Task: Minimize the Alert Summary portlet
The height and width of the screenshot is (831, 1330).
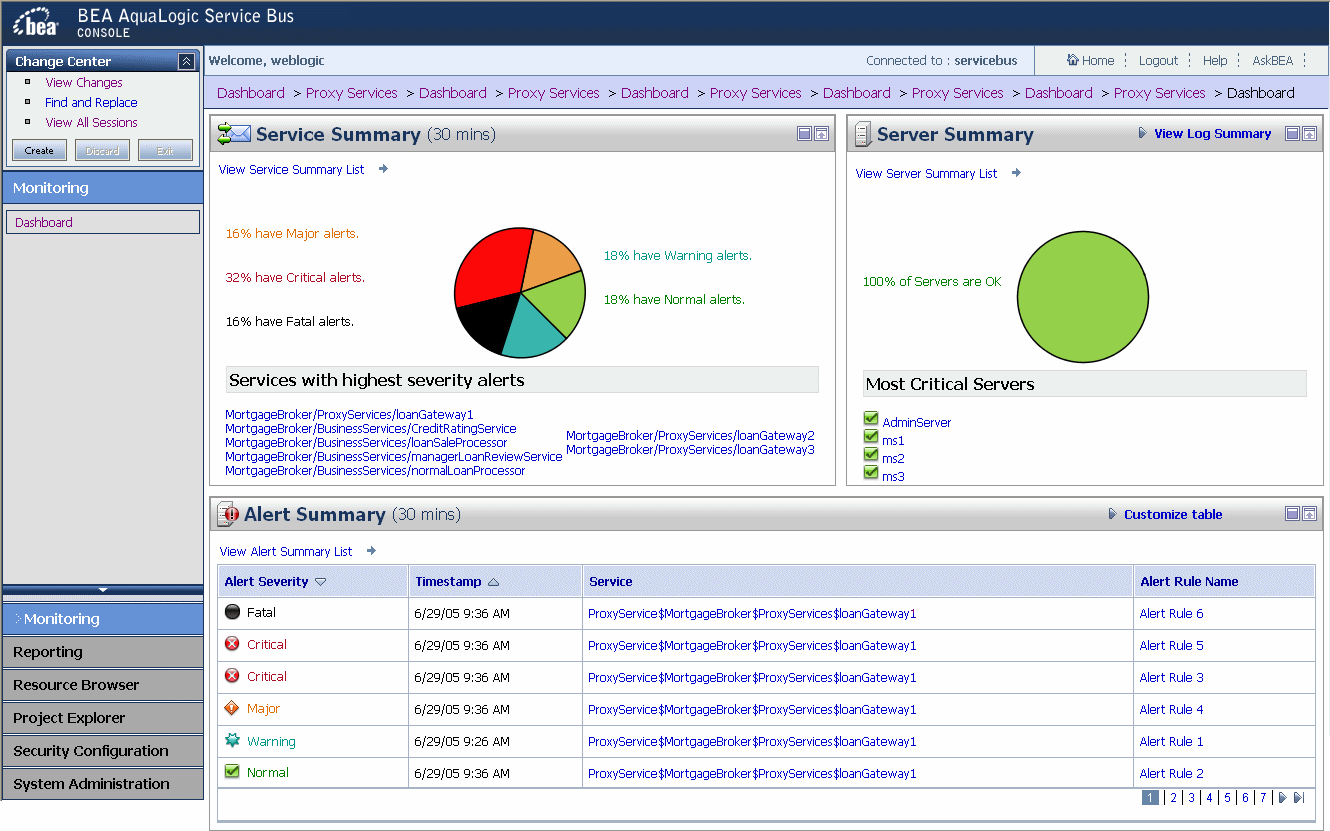Action: pyautogui.click(x=1292, y=514)
